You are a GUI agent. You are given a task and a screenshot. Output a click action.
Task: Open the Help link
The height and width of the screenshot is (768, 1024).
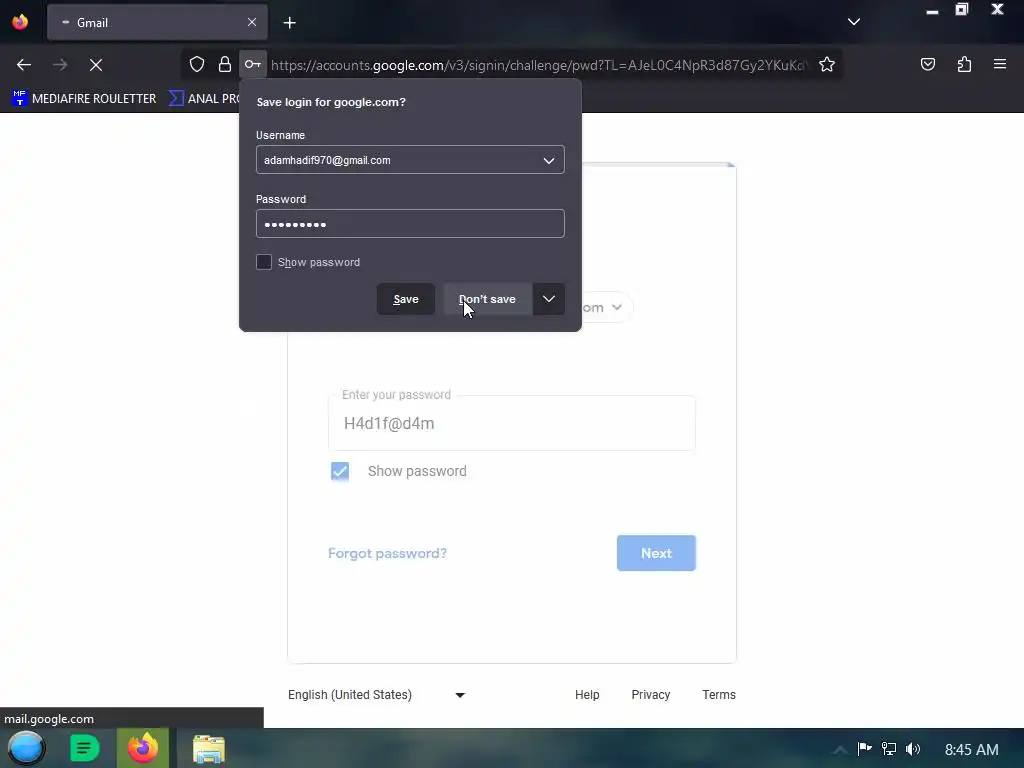[587, 695]
